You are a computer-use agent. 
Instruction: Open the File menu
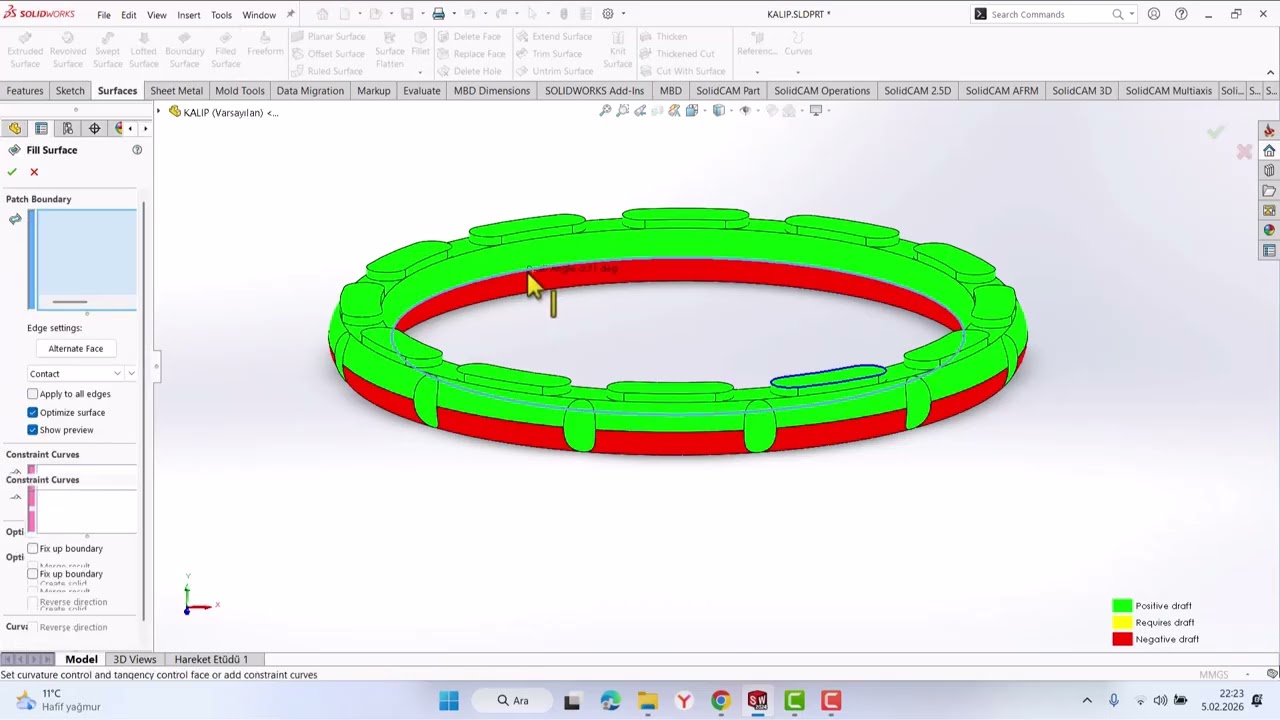pyautogui.click(x=104, y=15)
